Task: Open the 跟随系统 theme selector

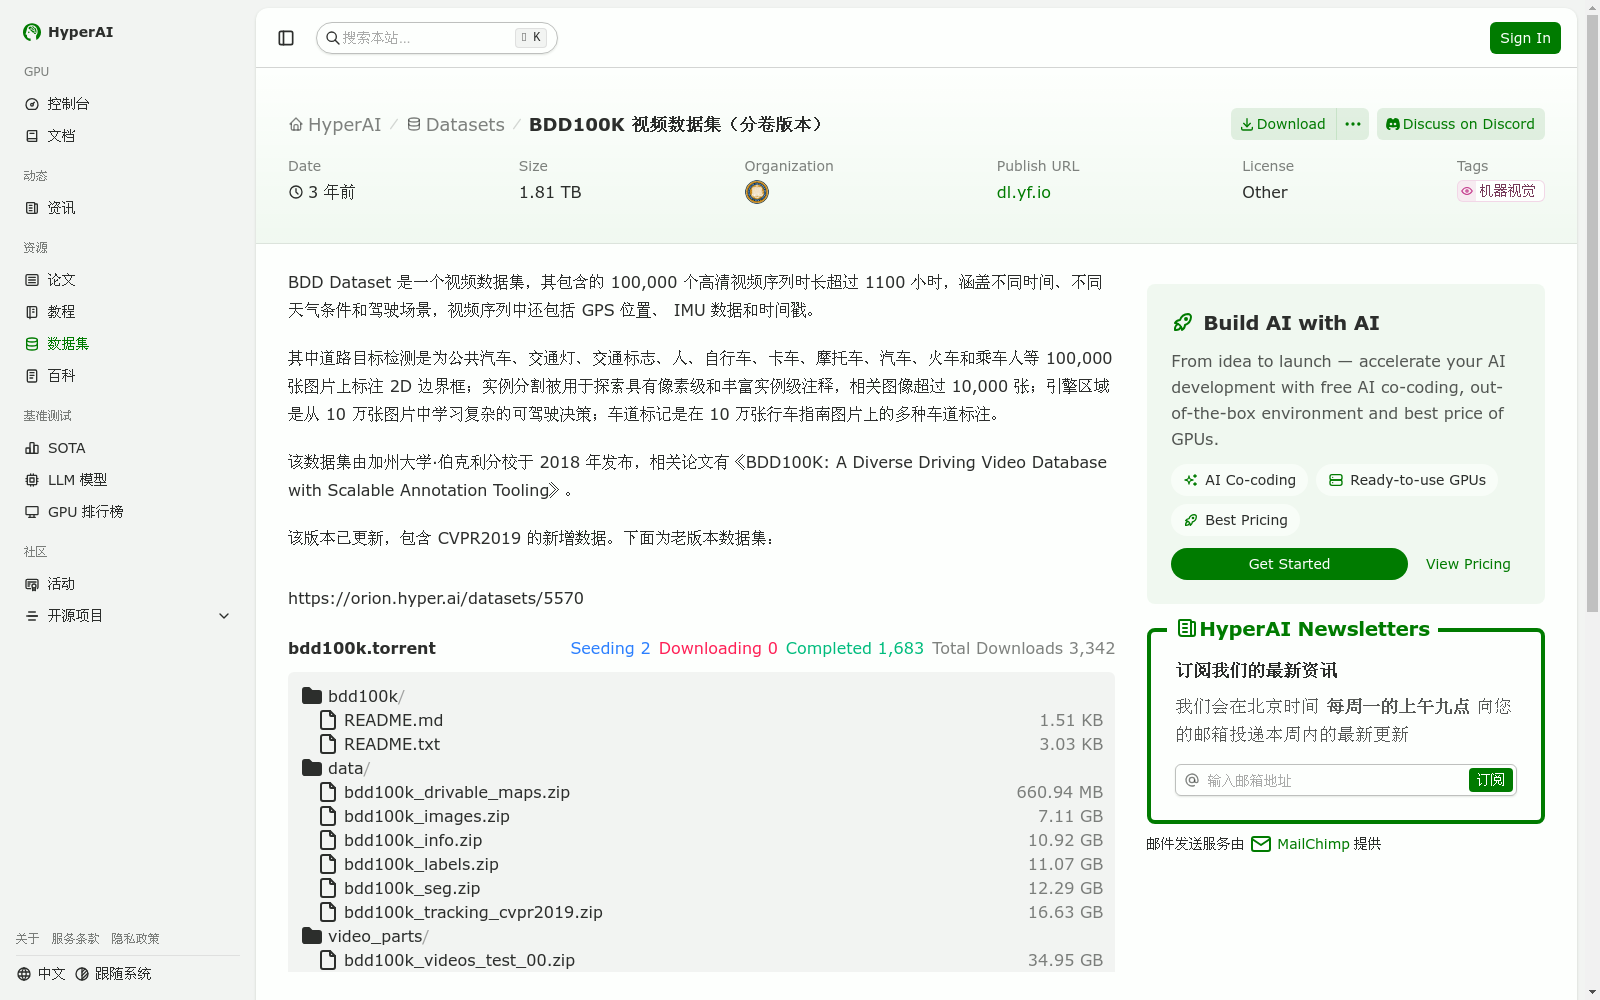Action: coord(113,974)
